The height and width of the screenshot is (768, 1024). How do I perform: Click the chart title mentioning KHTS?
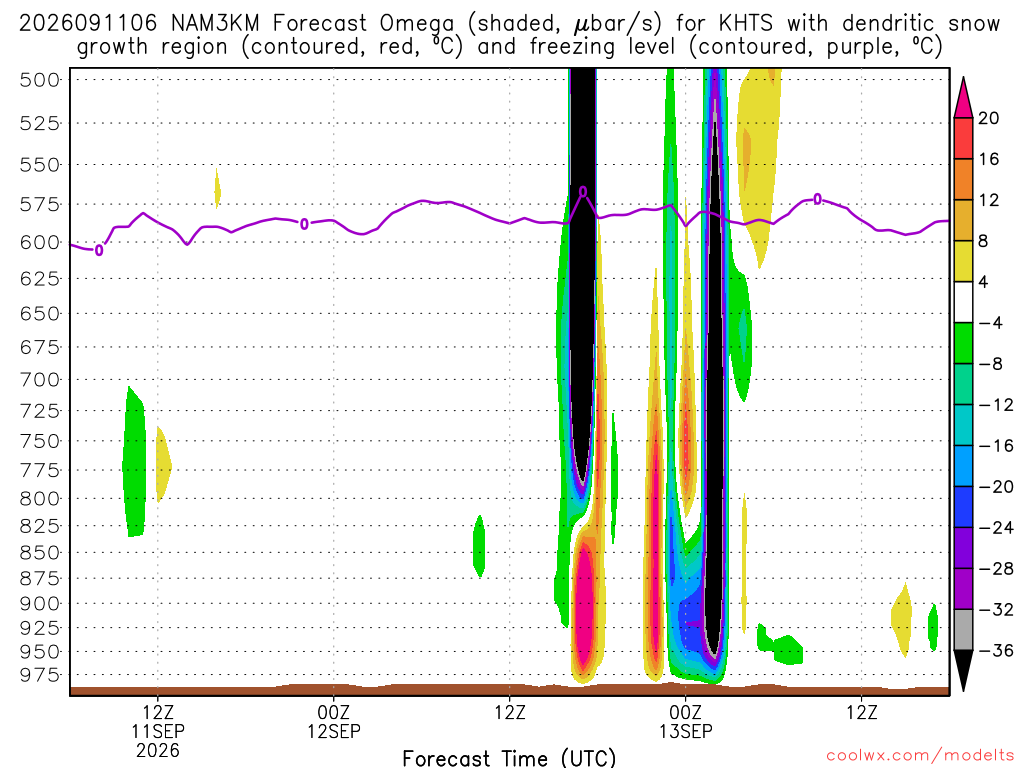(509, 35)
